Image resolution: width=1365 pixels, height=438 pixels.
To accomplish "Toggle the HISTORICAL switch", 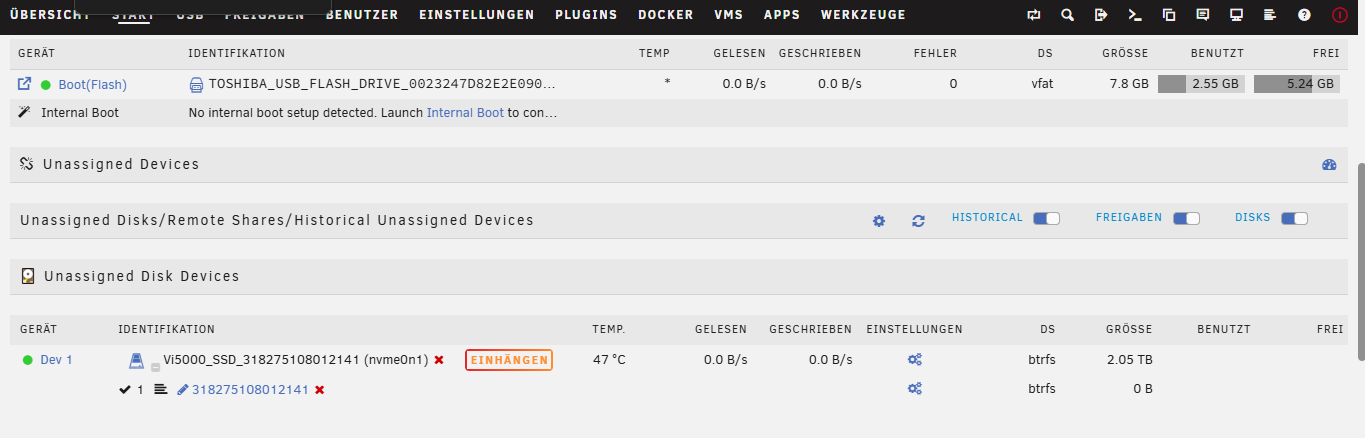I will [x=1046, y=218].
